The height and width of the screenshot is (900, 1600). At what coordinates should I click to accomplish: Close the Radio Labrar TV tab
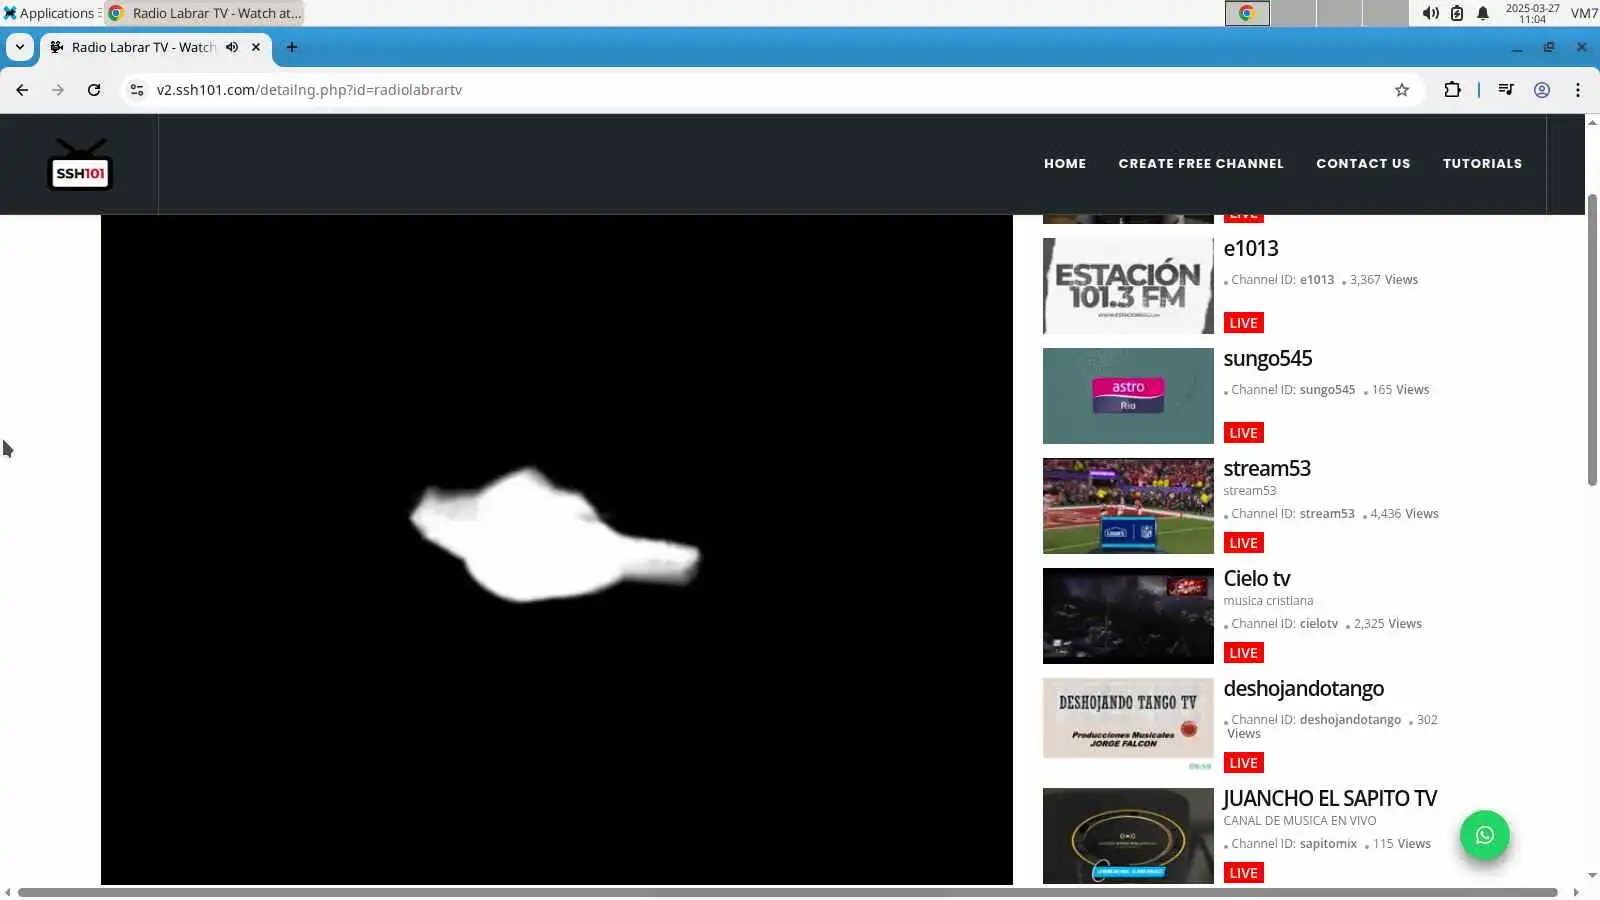point(256,47)
